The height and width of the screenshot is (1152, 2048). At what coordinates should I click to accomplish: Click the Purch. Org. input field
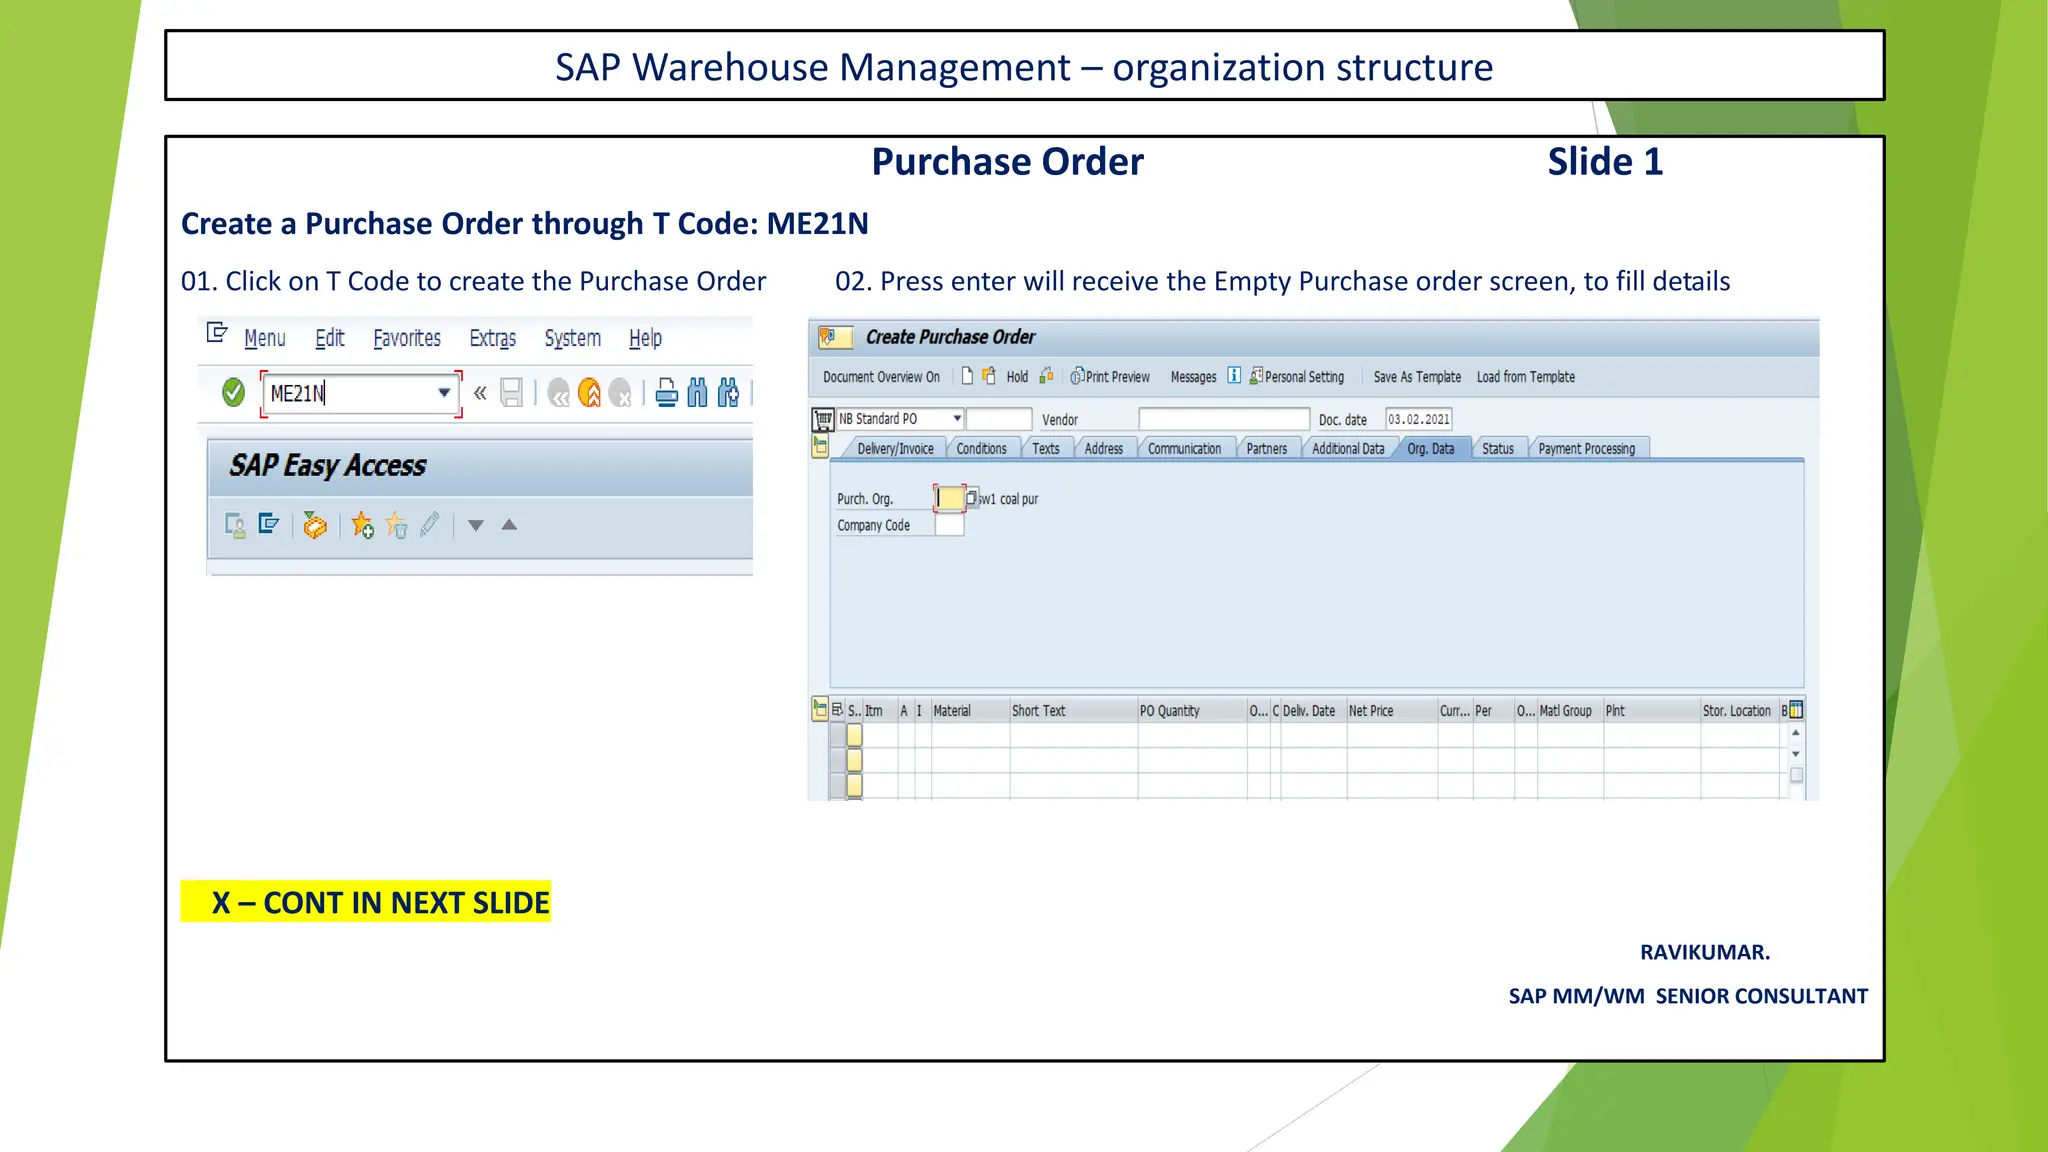(949, 498)
